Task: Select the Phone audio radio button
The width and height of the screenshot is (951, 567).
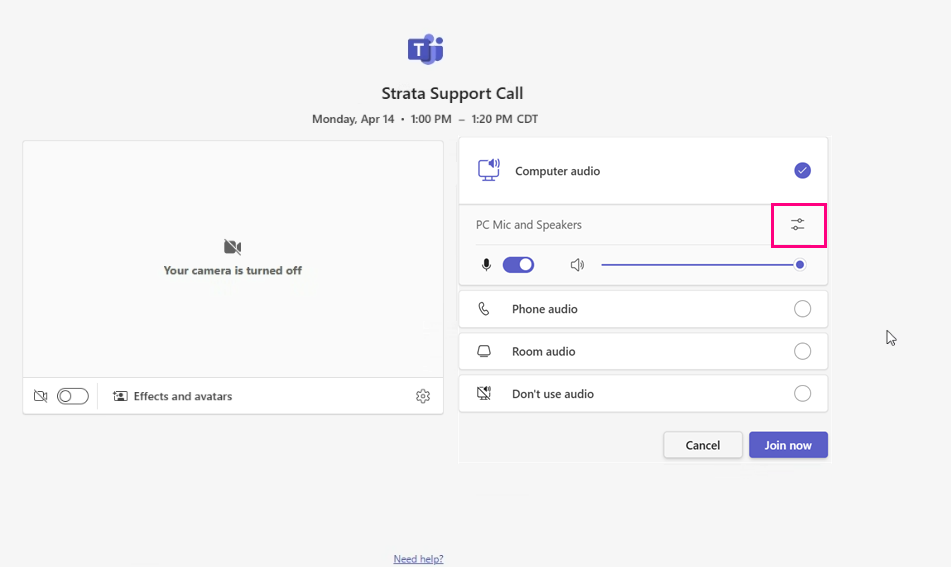Action: [802, 309]
